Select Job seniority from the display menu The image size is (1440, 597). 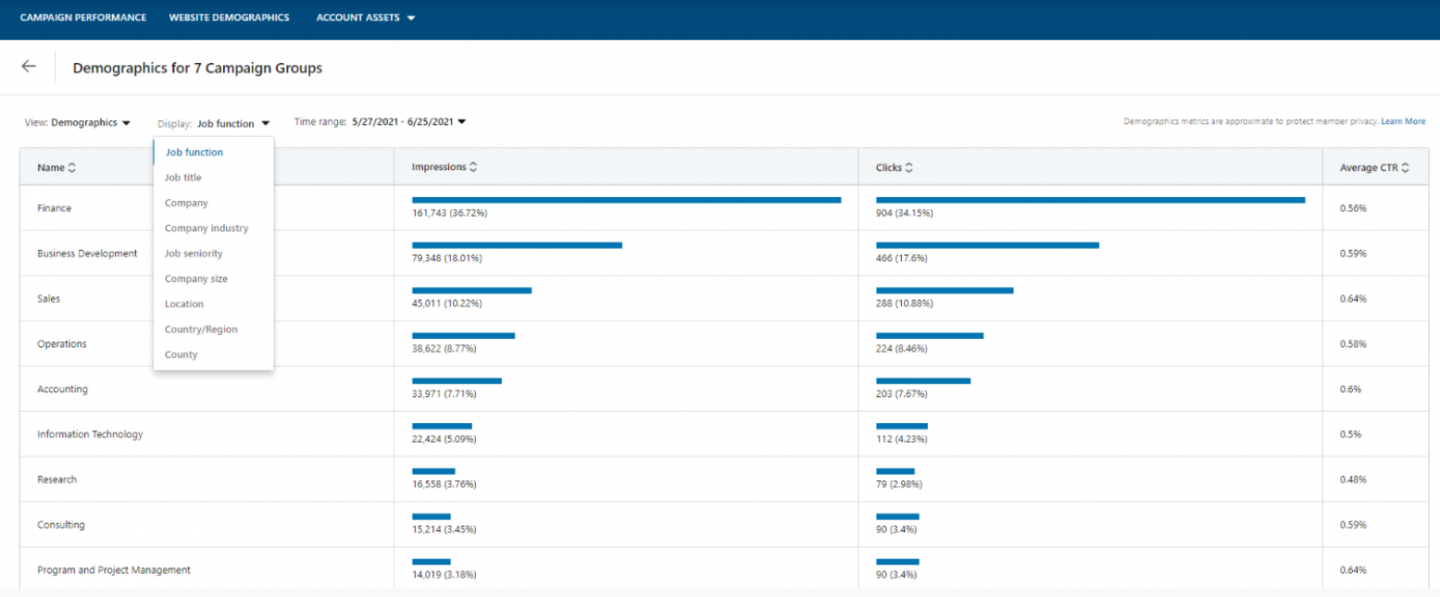point(194,253)
